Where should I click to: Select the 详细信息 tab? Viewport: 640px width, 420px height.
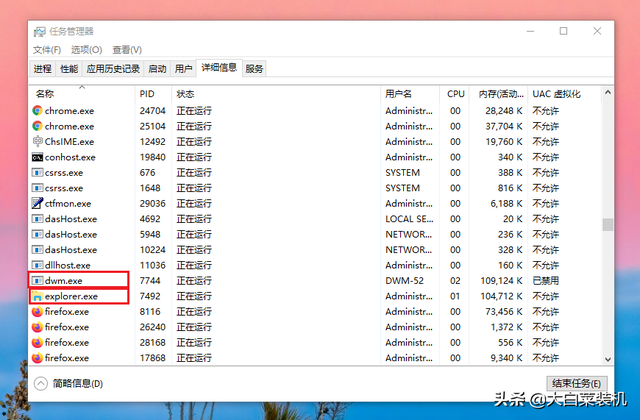[x=219, y=68]
